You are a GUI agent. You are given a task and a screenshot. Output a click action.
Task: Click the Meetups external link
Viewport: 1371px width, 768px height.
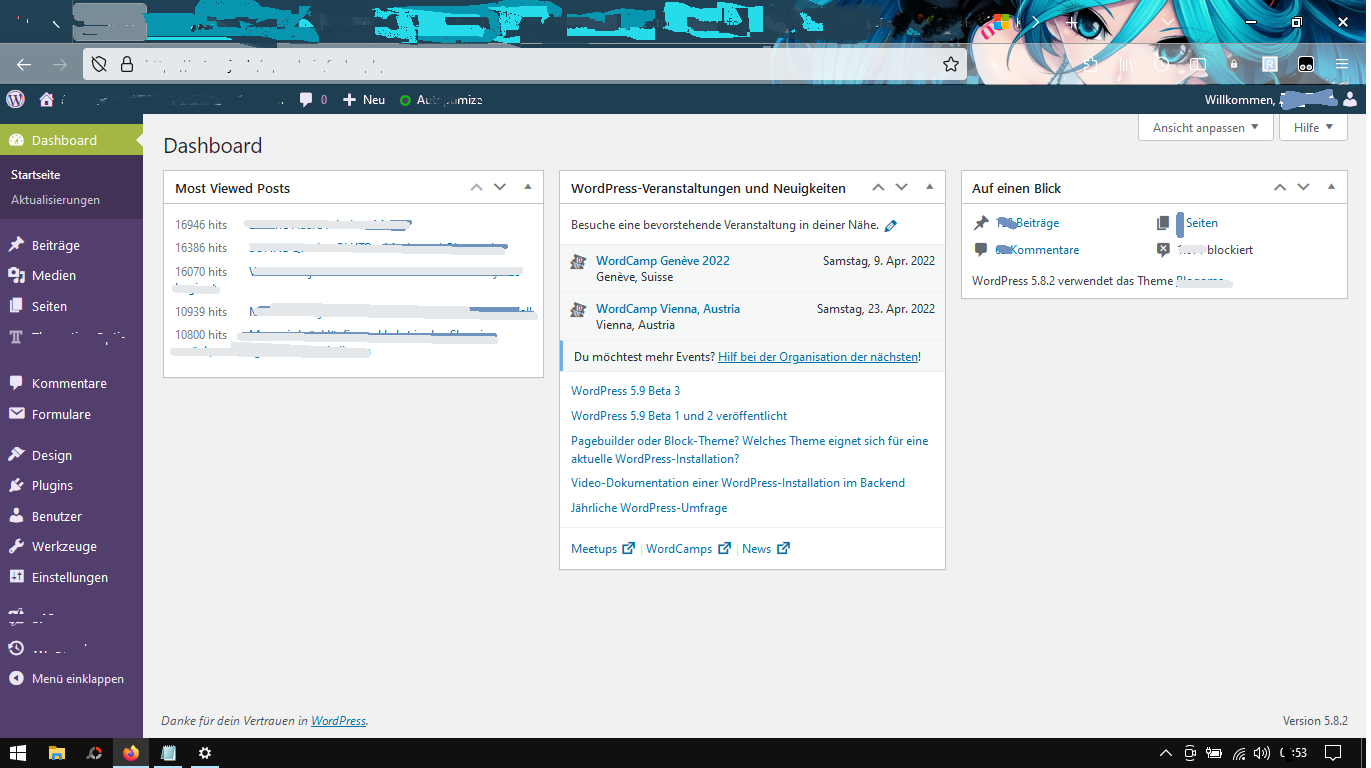point(603,549)
